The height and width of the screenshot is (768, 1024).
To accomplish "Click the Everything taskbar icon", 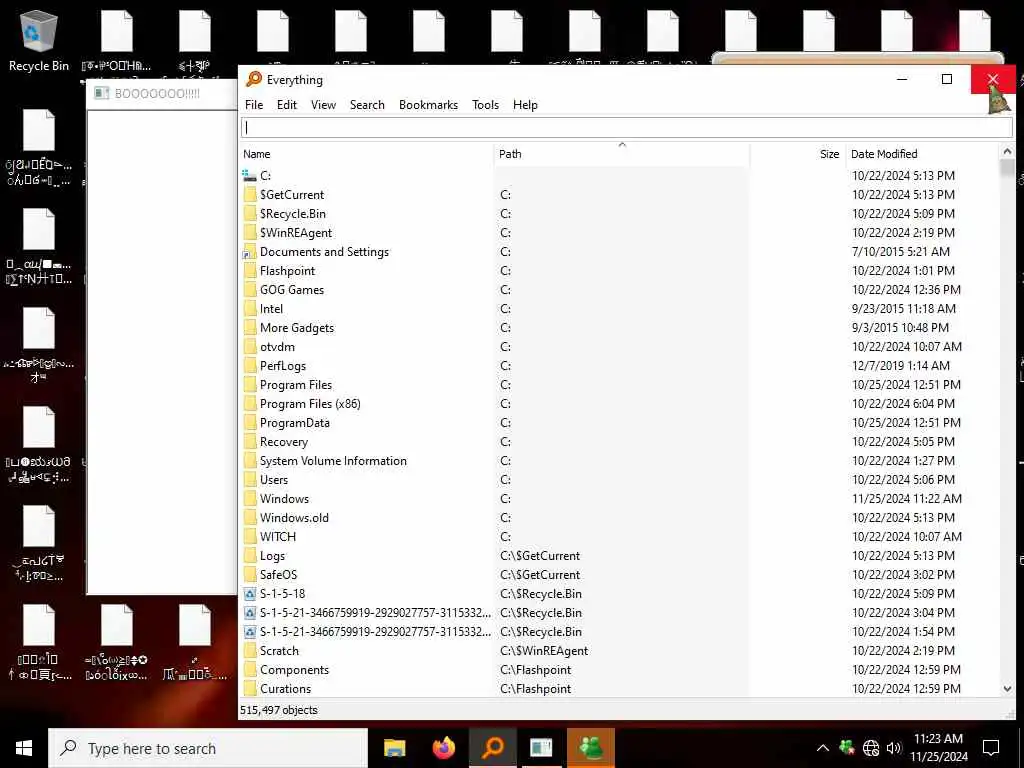I will tap(493, 748).
